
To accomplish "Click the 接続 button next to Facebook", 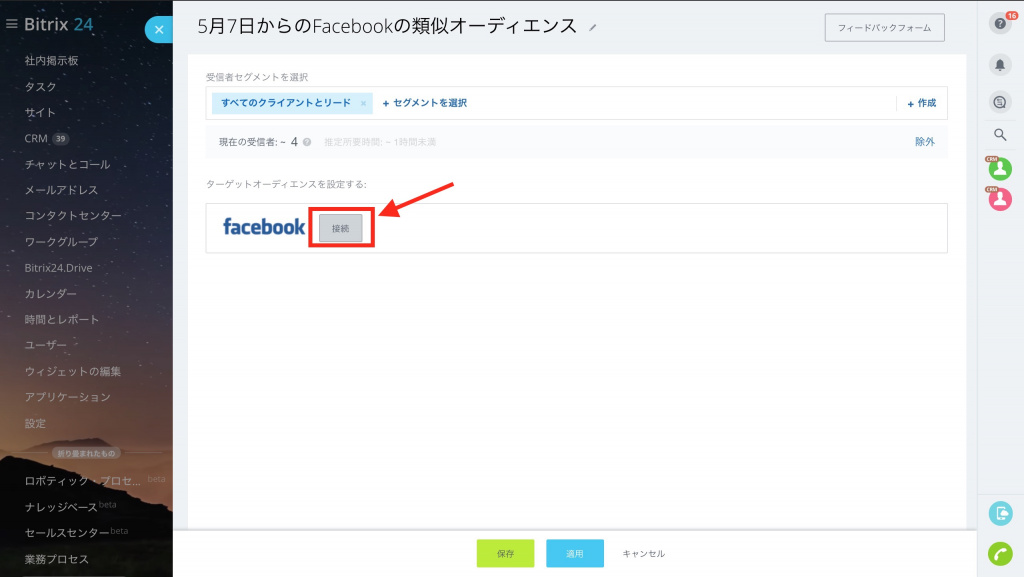I will click(x=340, y=228).
